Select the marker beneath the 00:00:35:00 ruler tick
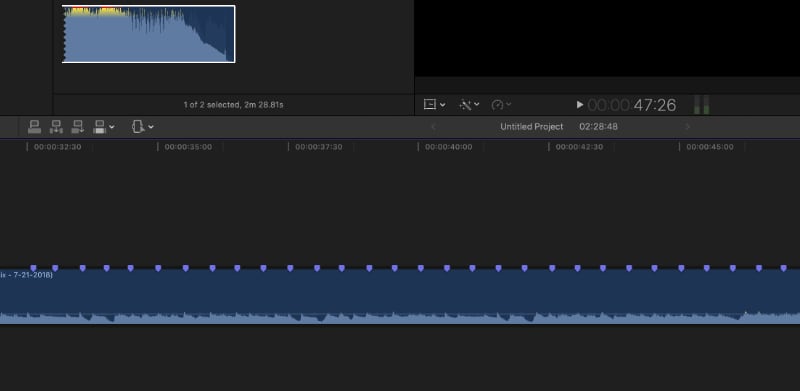Screen dimensions: 800x391 point(158,268)
